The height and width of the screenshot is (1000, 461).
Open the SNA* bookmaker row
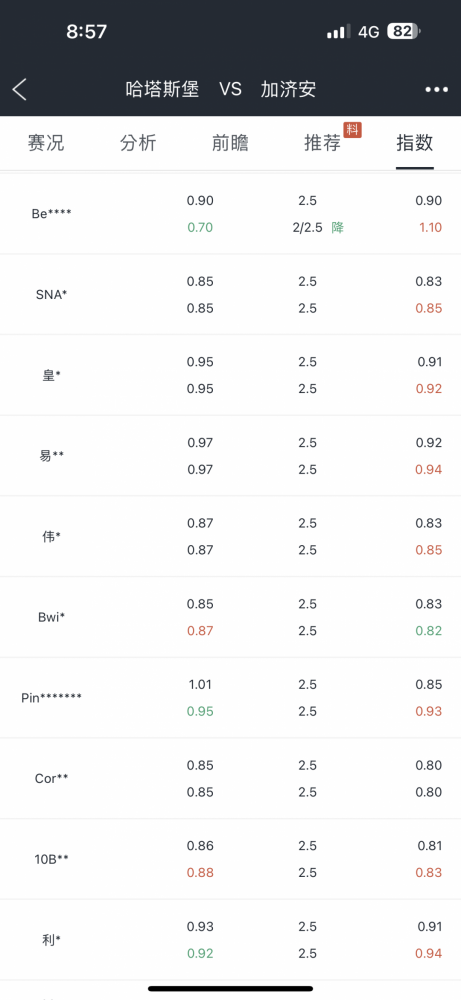click(230, 295)
